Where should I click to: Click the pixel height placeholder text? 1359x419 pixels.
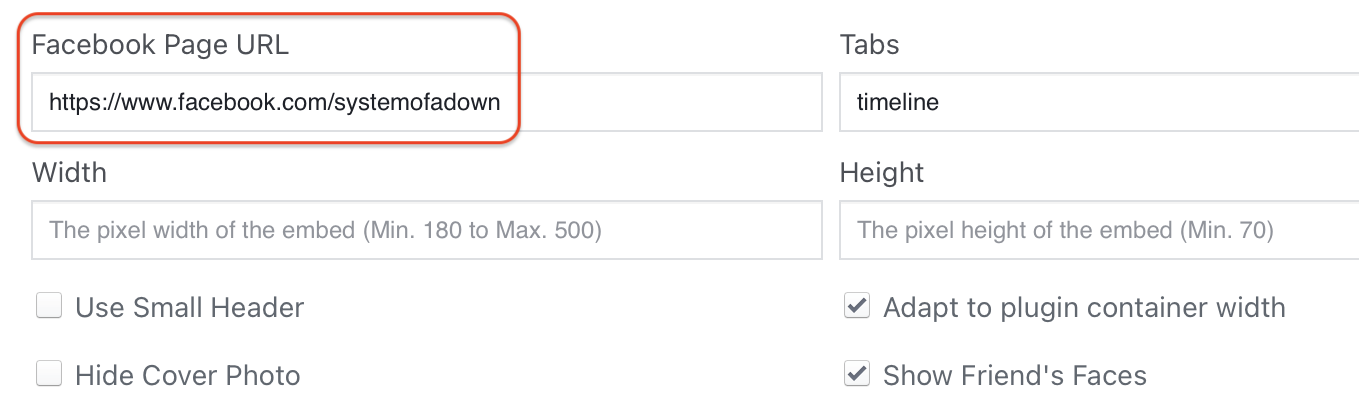pyautogui.click(x=1065, y=231)
